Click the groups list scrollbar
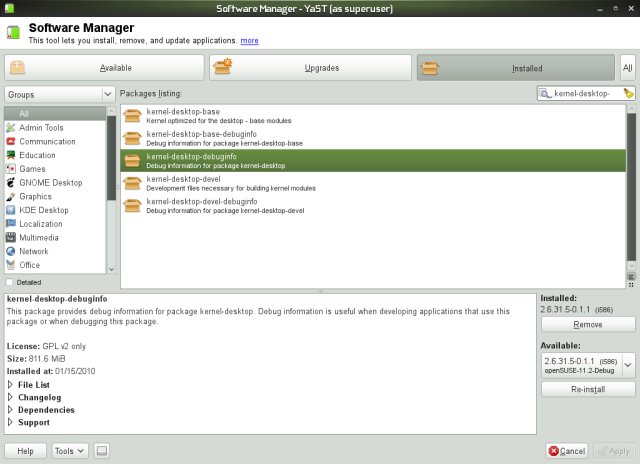This screenshot has width=640, height=464. [111, 158]
